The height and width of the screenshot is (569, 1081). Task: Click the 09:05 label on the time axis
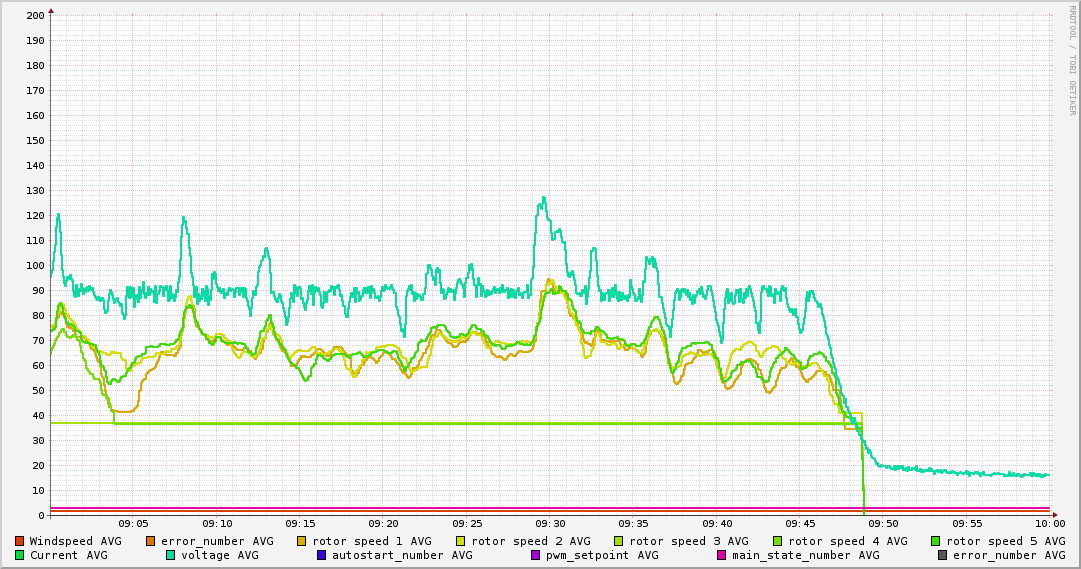tap(133, 523)
